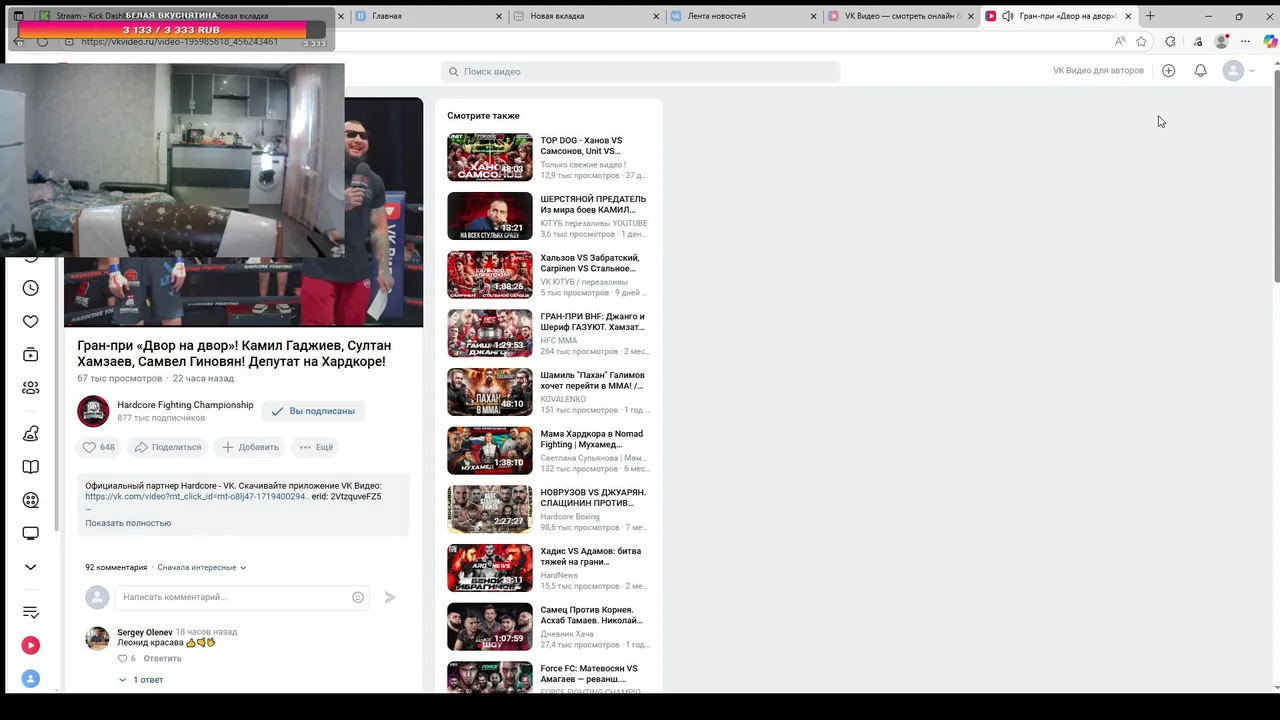Open Hardcore Fighting Championship channel name

pyautogui.click(x=185, y=405)
